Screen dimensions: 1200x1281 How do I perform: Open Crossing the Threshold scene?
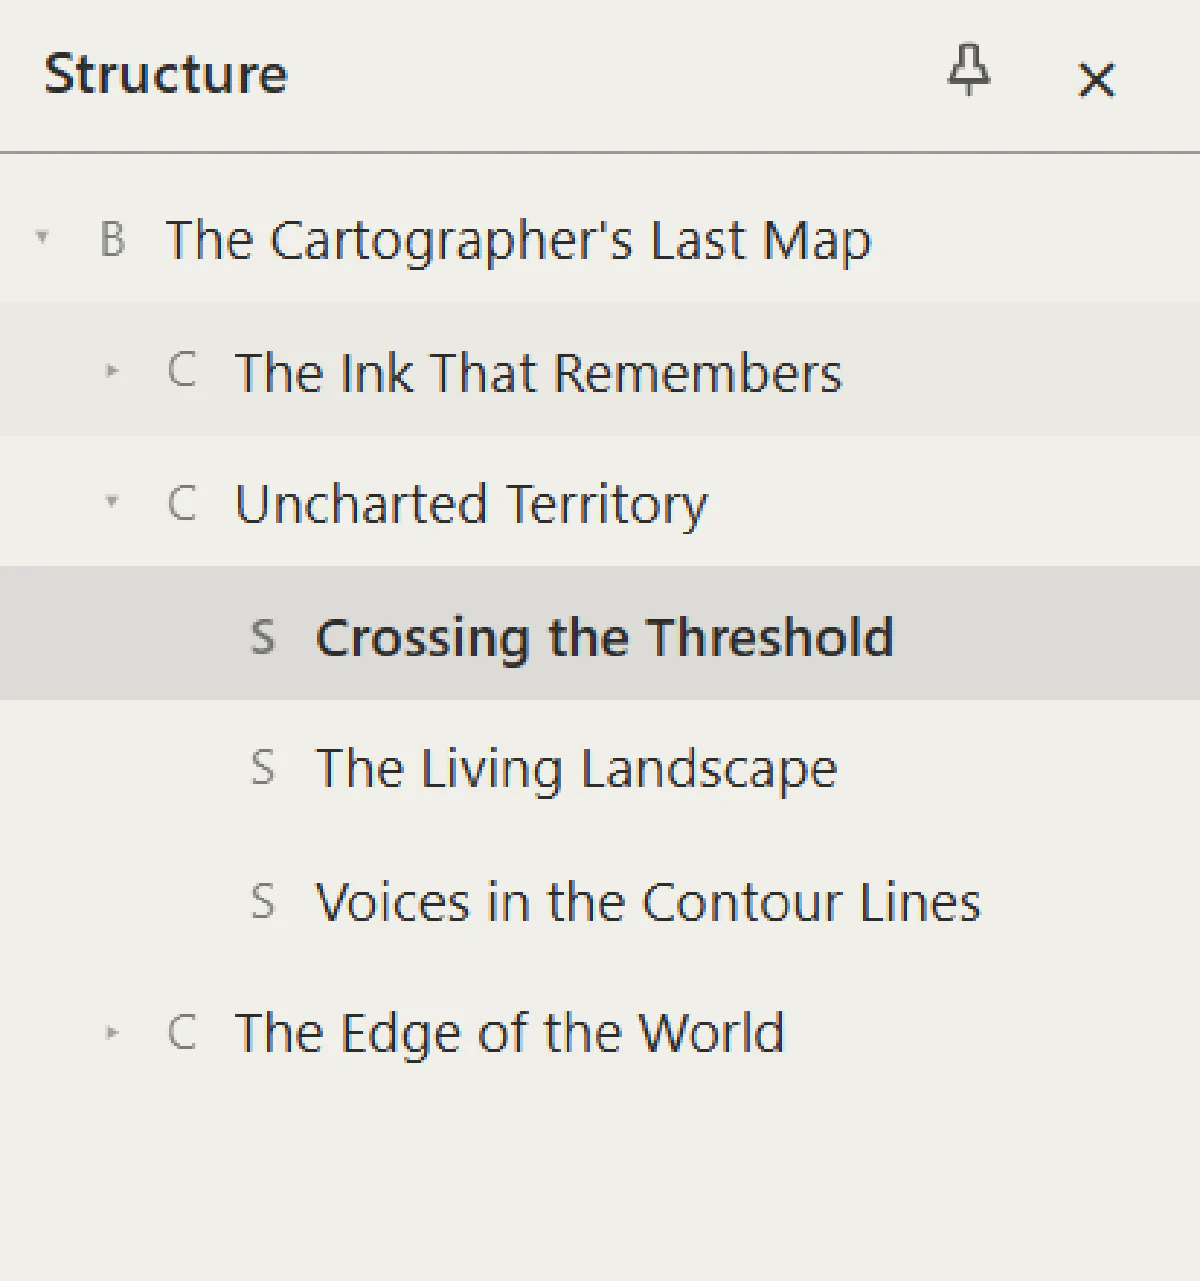(x=604, y=636)
